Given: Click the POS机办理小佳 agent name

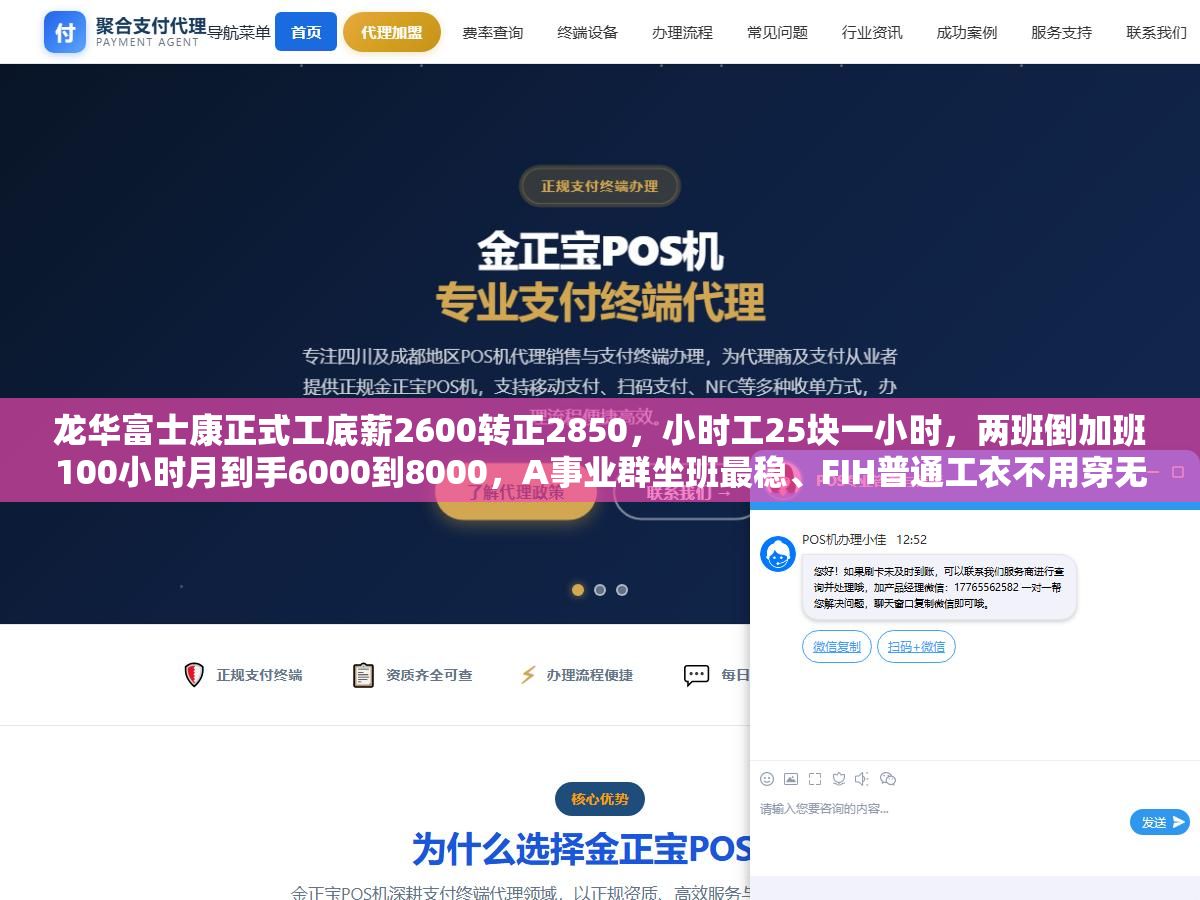Looking at the screenshot, I should click(x=844, y=539).
